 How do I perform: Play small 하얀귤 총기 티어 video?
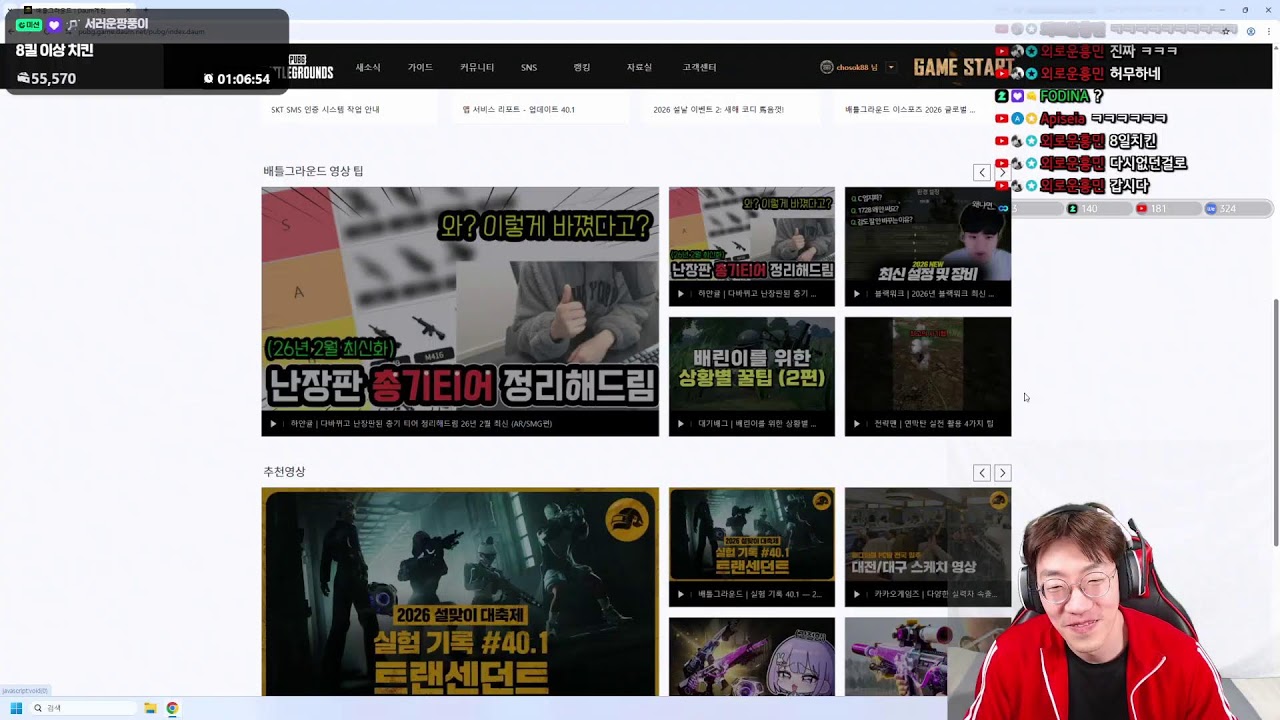coord(681,294)
